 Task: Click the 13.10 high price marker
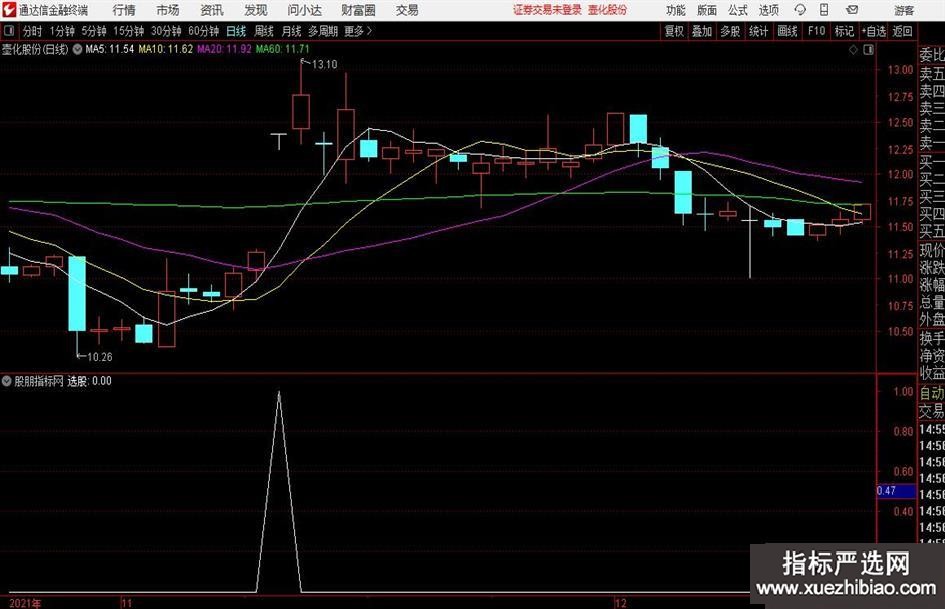pos(324,65)
